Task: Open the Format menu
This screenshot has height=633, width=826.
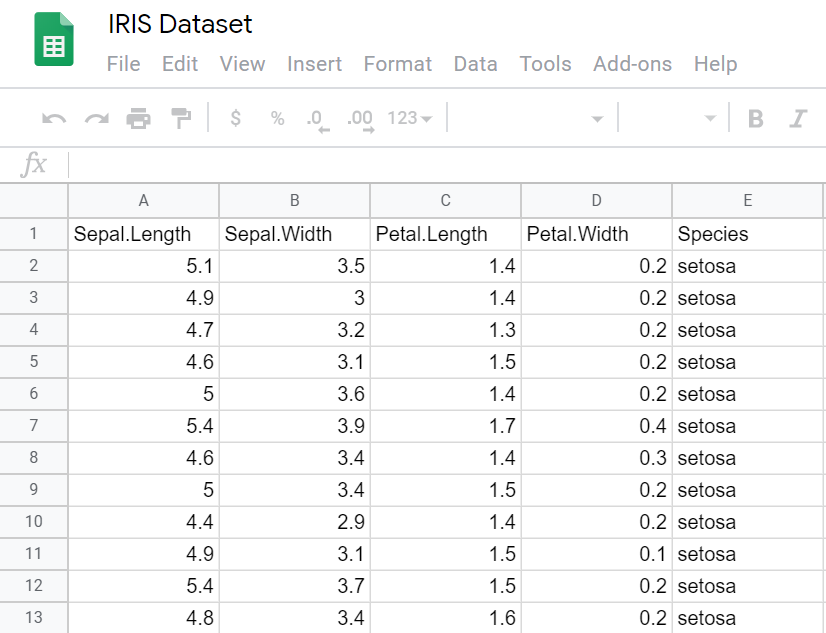Action: point(398,64)
